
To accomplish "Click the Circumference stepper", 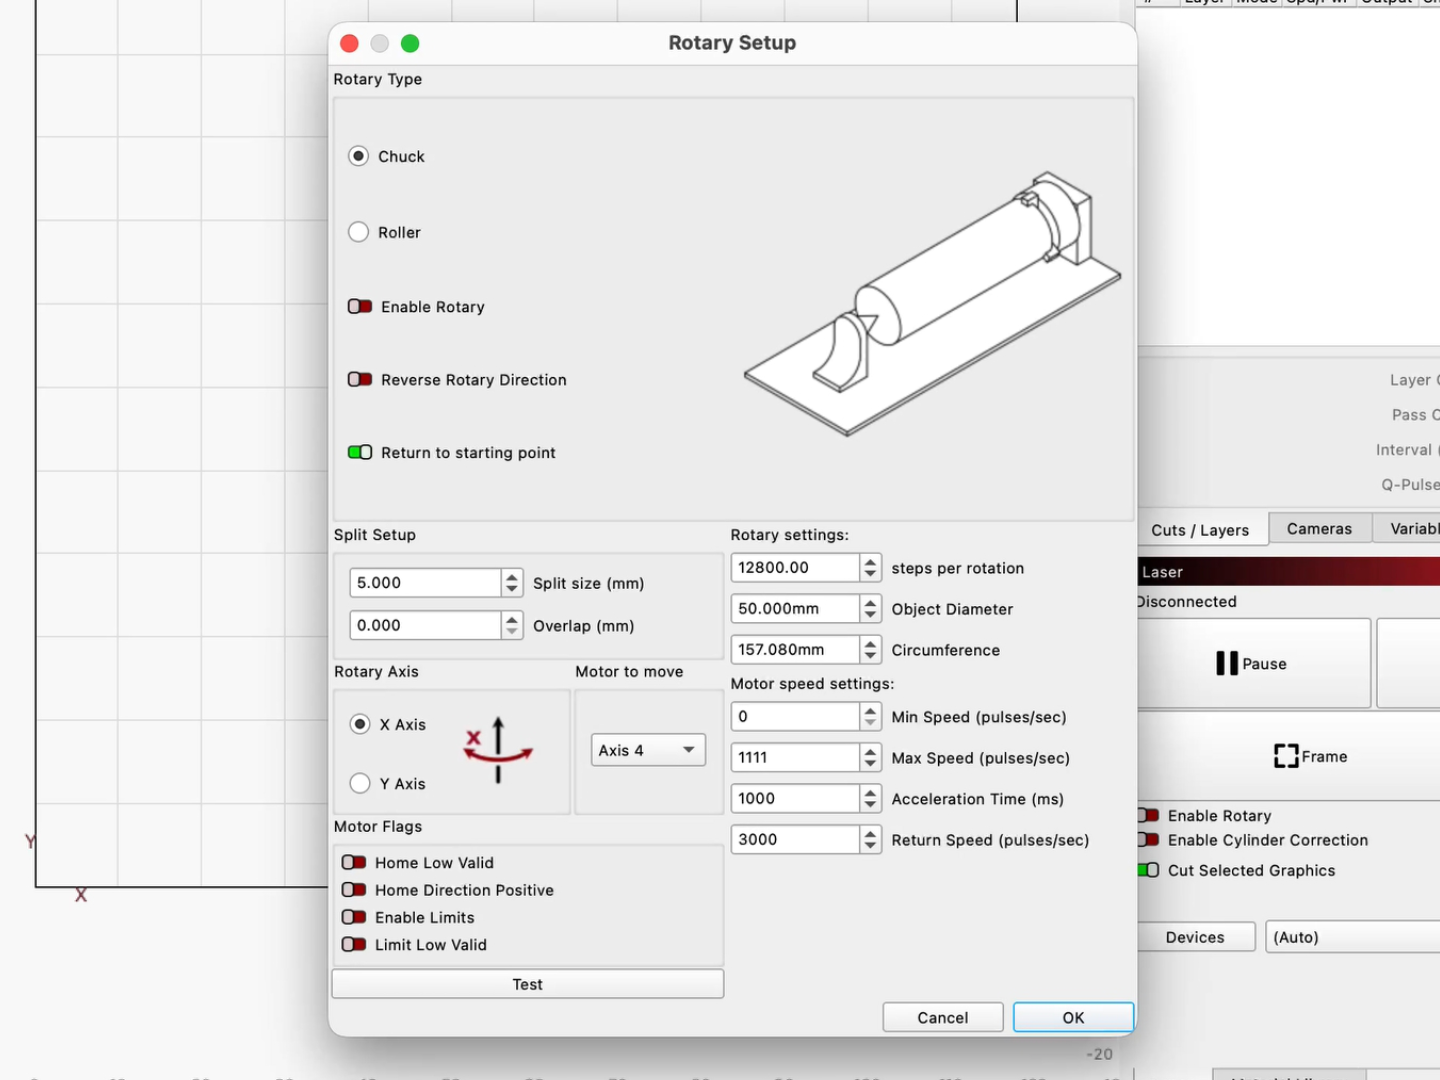I will (870, 649).
